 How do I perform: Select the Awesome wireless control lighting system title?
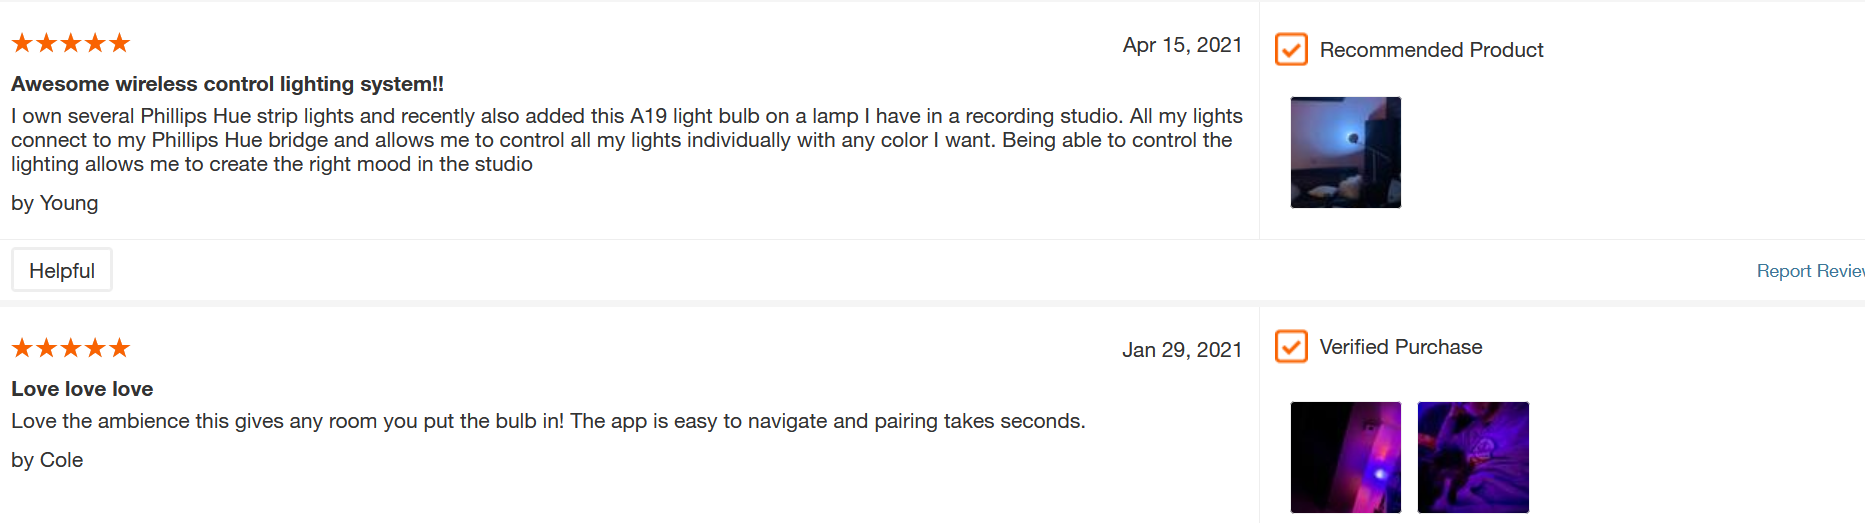(x=227, y=84)
